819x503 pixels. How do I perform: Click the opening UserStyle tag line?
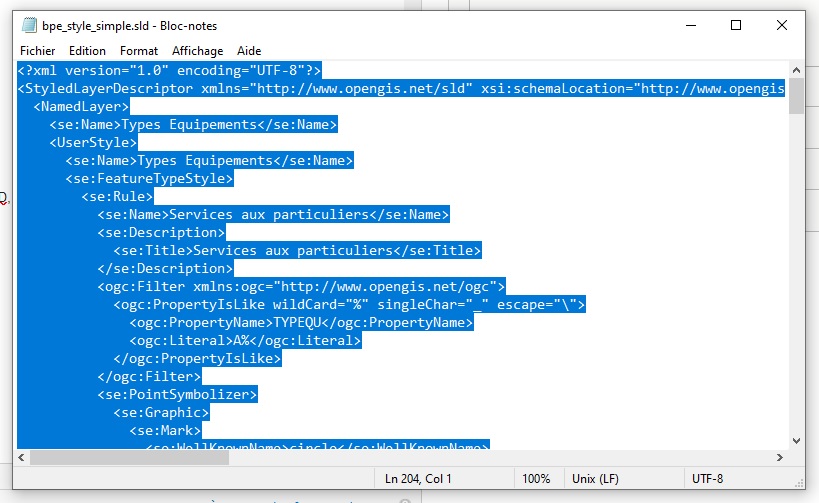click(x=93, y=143)
